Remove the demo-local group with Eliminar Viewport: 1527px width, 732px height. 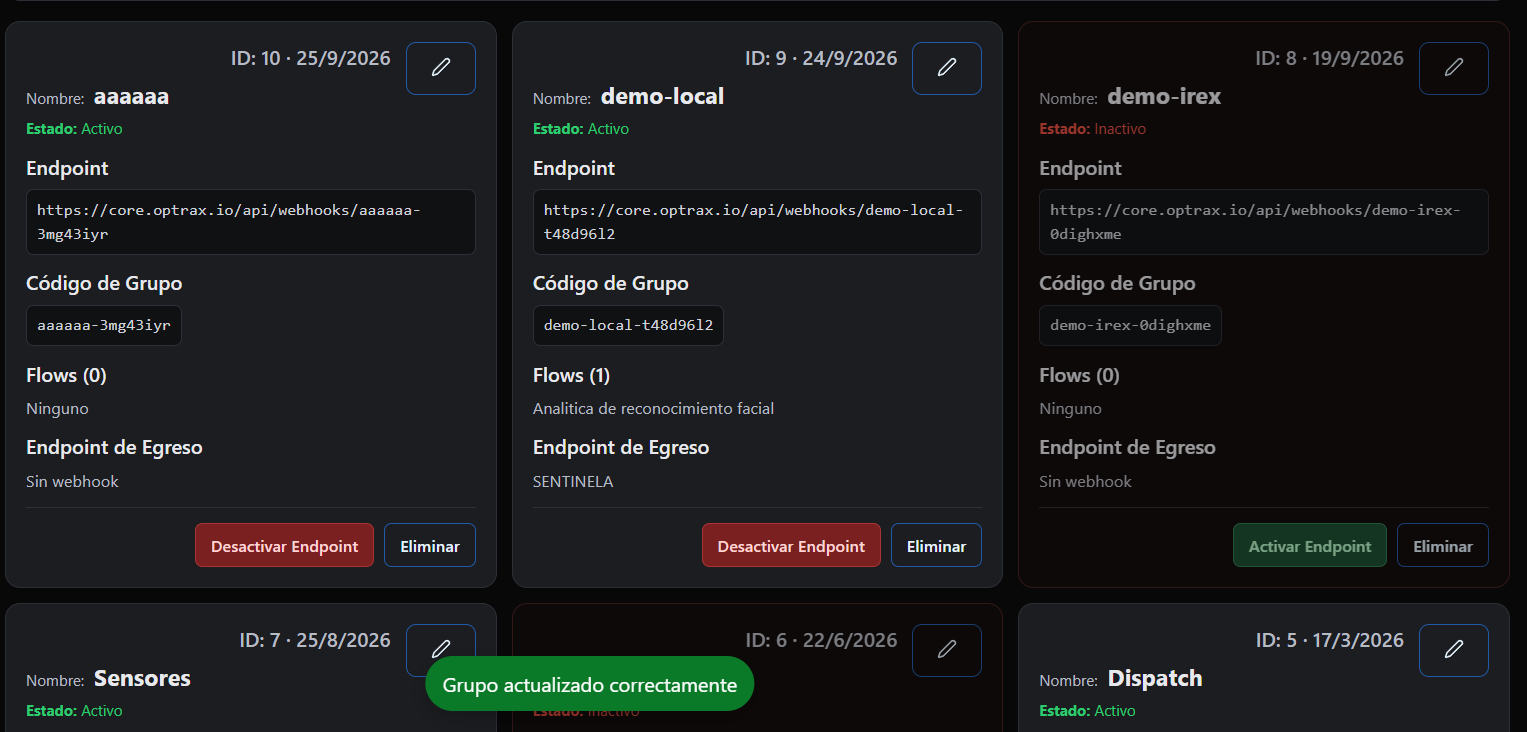936,545
